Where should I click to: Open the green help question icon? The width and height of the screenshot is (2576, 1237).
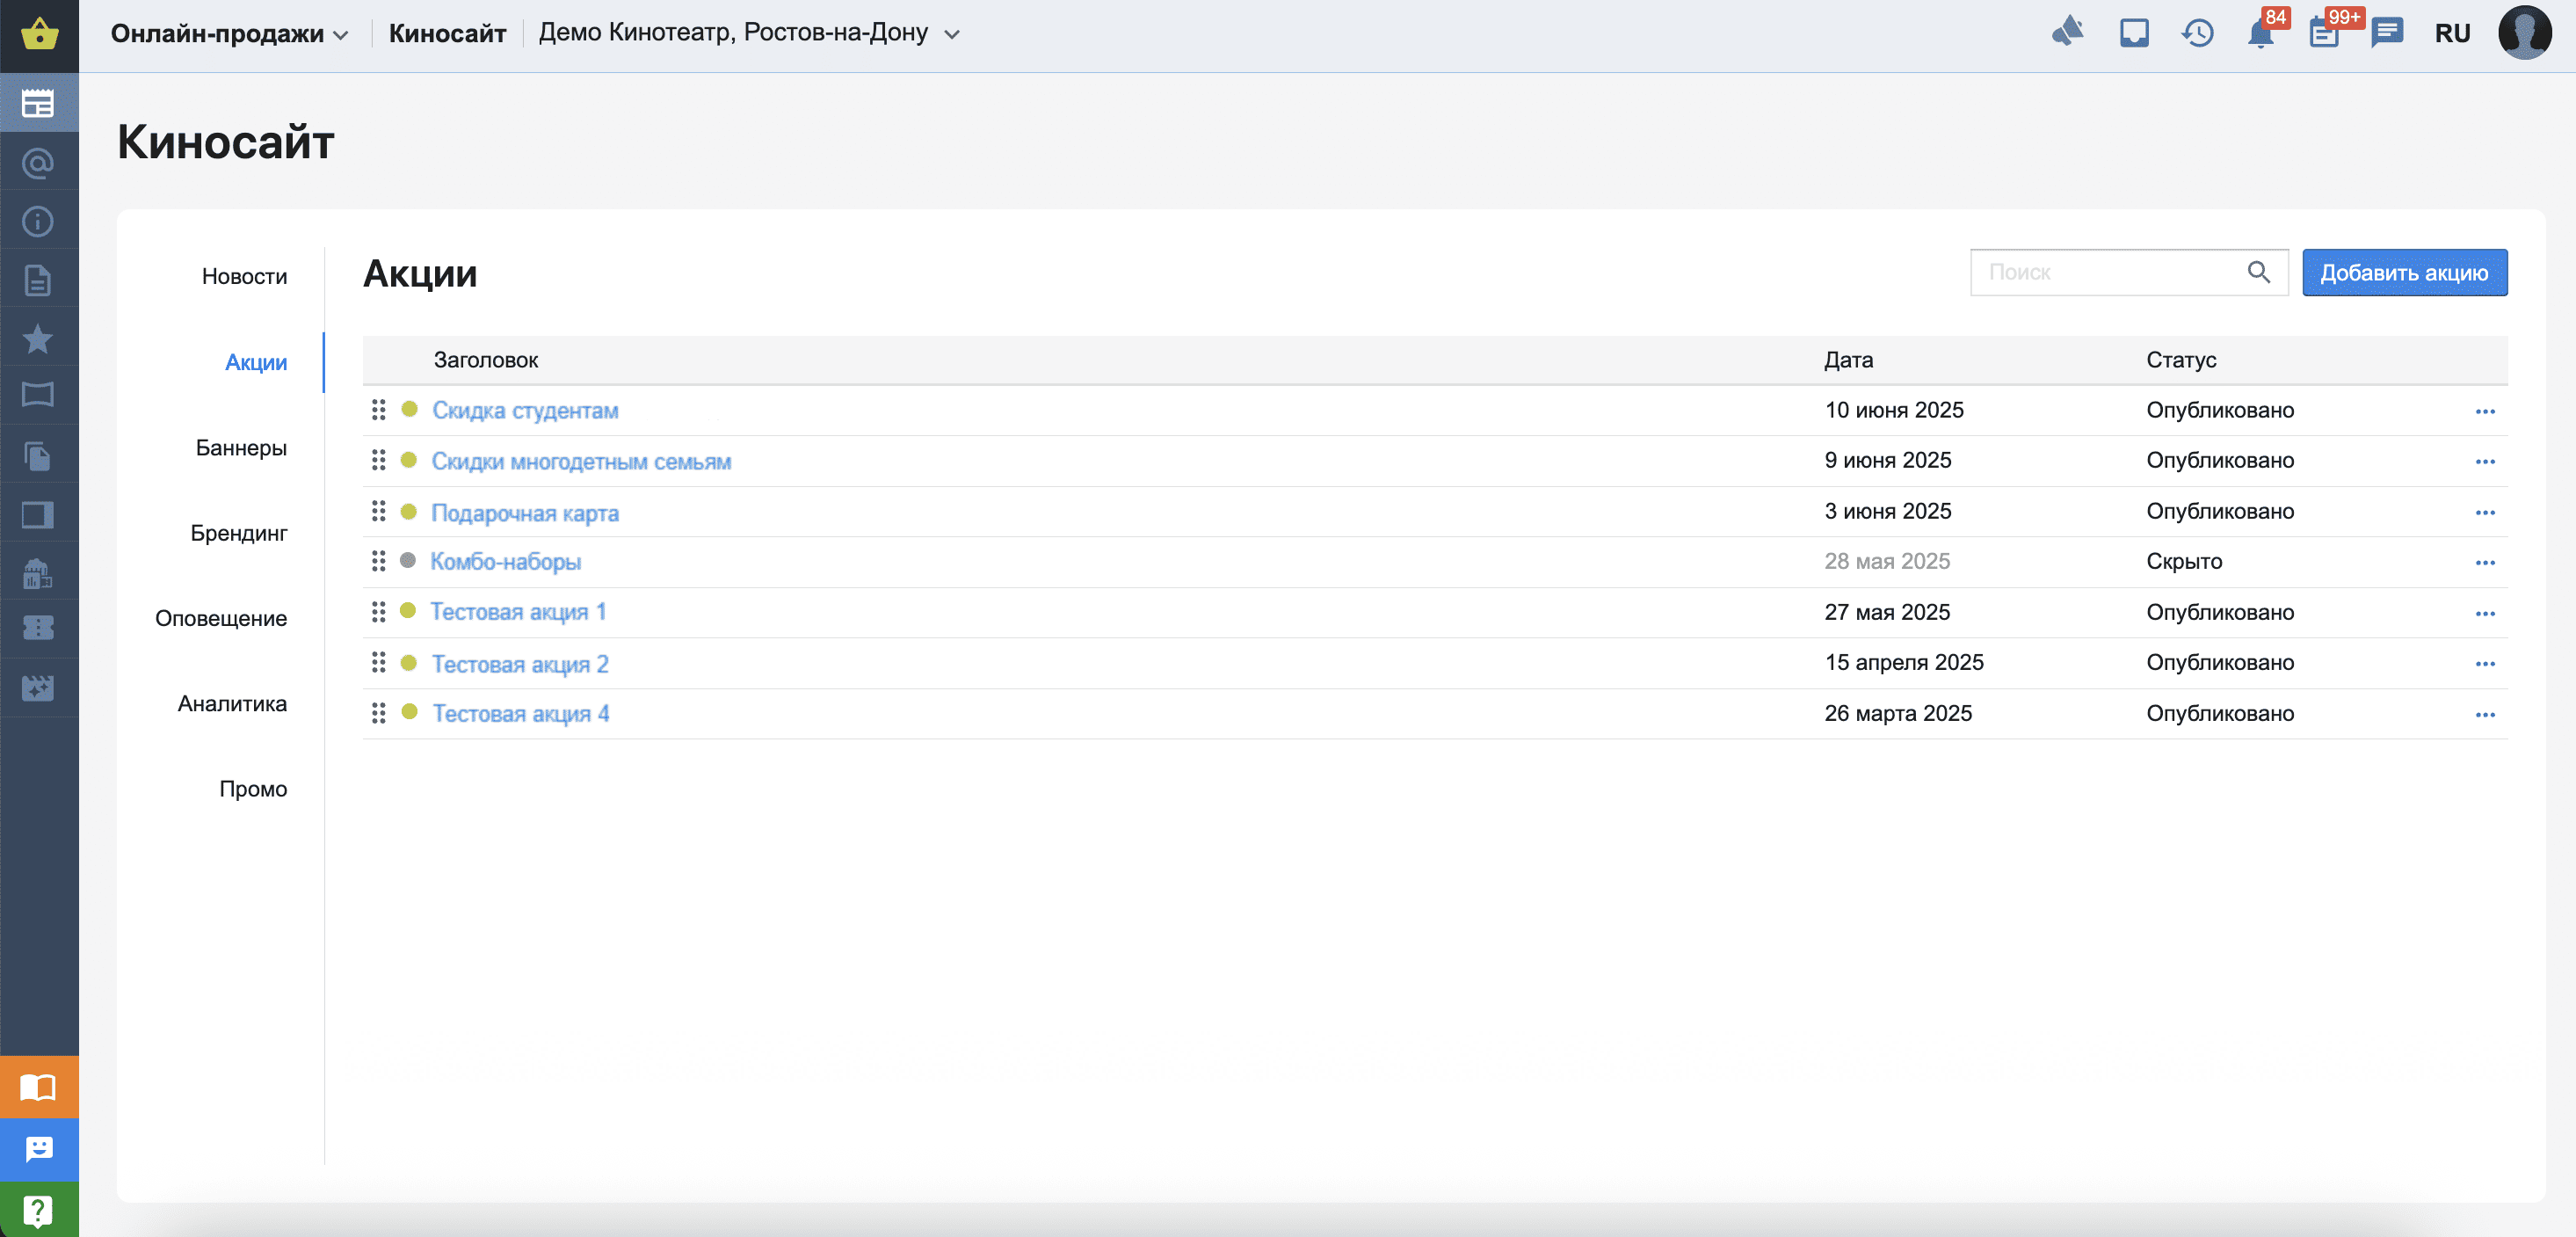tap(39, 1210)
